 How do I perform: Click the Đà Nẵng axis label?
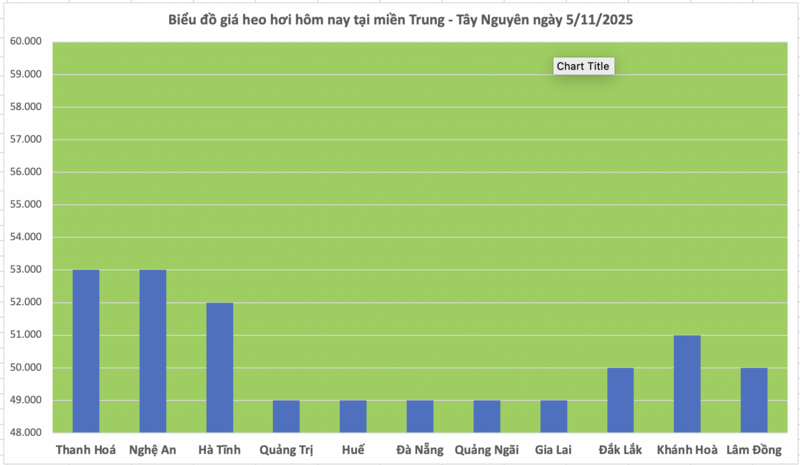pos(420,450)
